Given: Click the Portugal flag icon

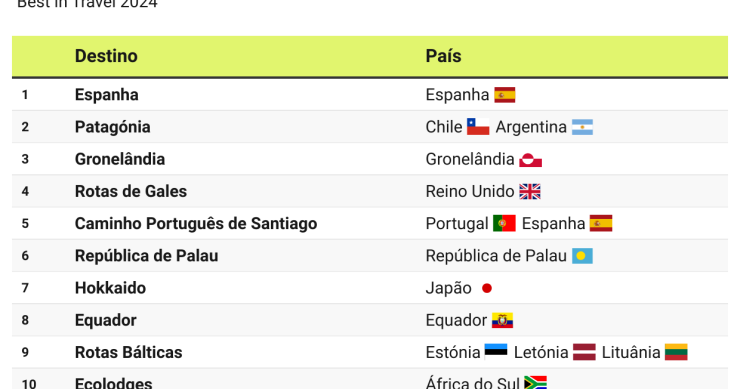Looking at the screenshot, I should coord(504,223).
